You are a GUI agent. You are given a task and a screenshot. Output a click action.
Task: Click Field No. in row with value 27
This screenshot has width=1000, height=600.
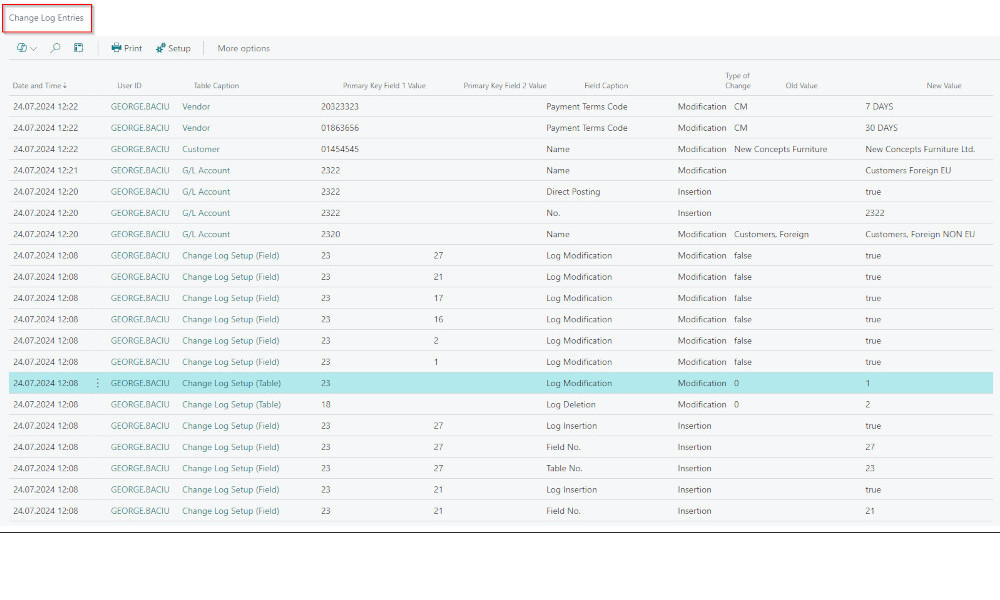563,447
